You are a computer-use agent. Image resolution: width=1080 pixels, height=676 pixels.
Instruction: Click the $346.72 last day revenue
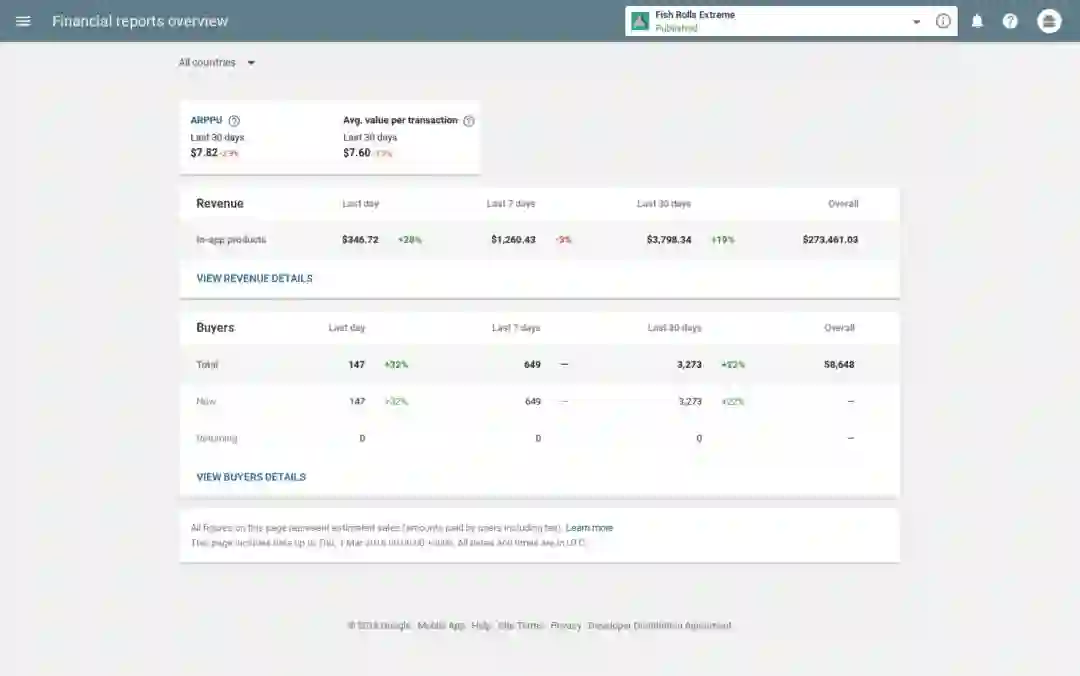pos(360,240)
